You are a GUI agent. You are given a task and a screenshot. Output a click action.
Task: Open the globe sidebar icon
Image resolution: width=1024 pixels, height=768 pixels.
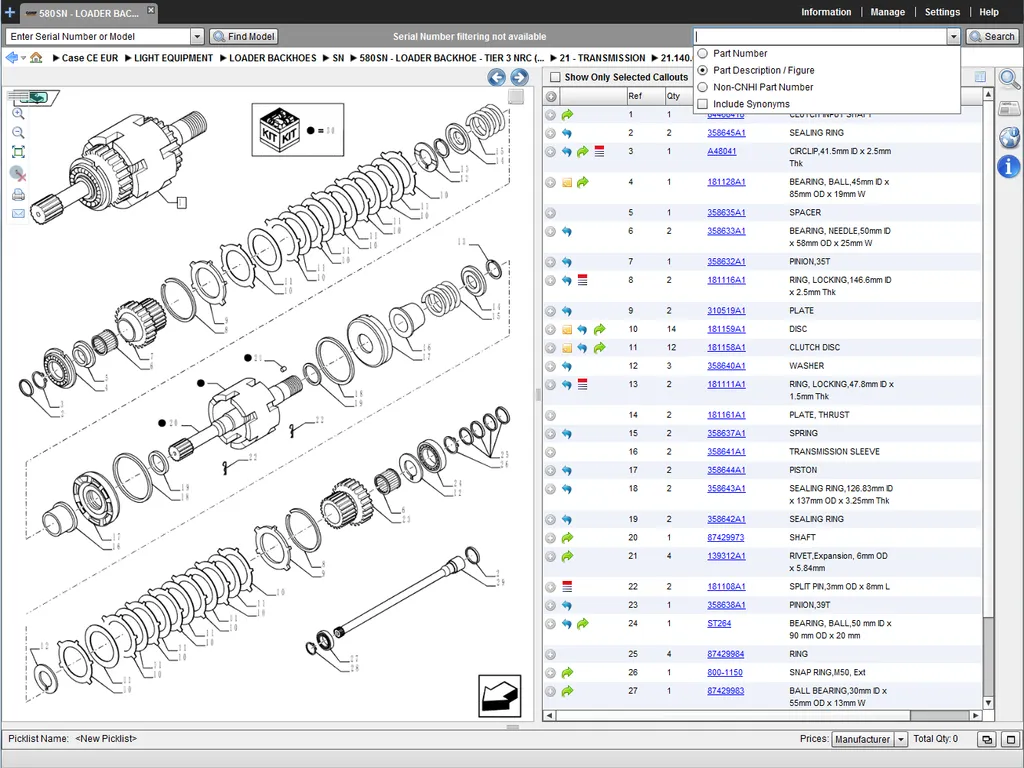pyautogui.click(x=1009, y=137)
